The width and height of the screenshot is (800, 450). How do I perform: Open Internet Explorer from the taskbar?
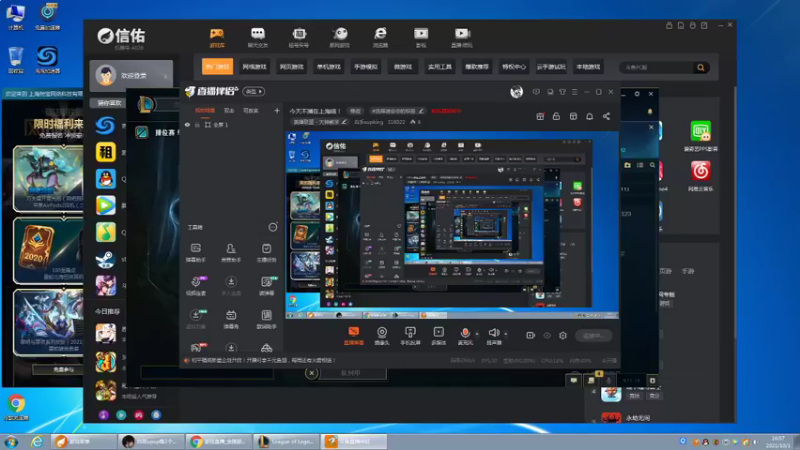tap(37, 441)
